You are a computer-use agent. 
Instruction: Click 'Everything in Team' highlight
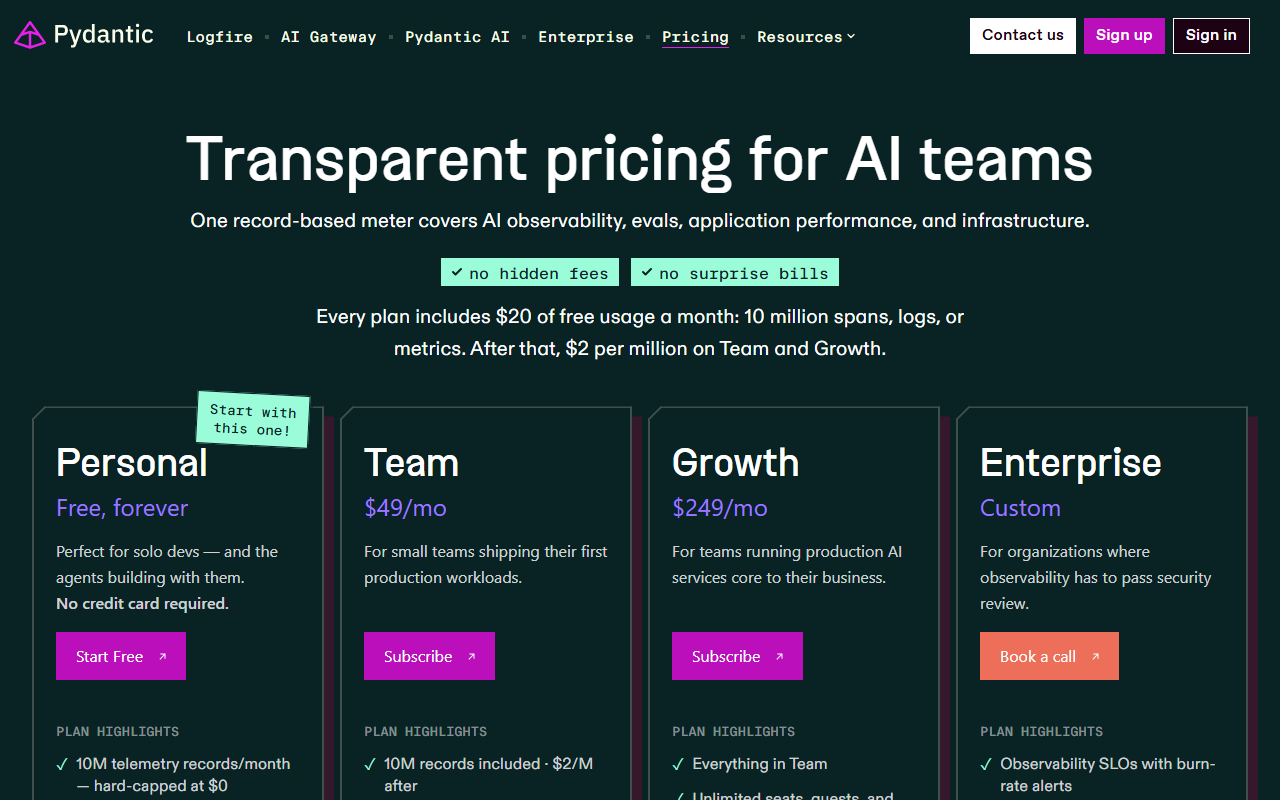pyautogui.click(x=760, y=764)
